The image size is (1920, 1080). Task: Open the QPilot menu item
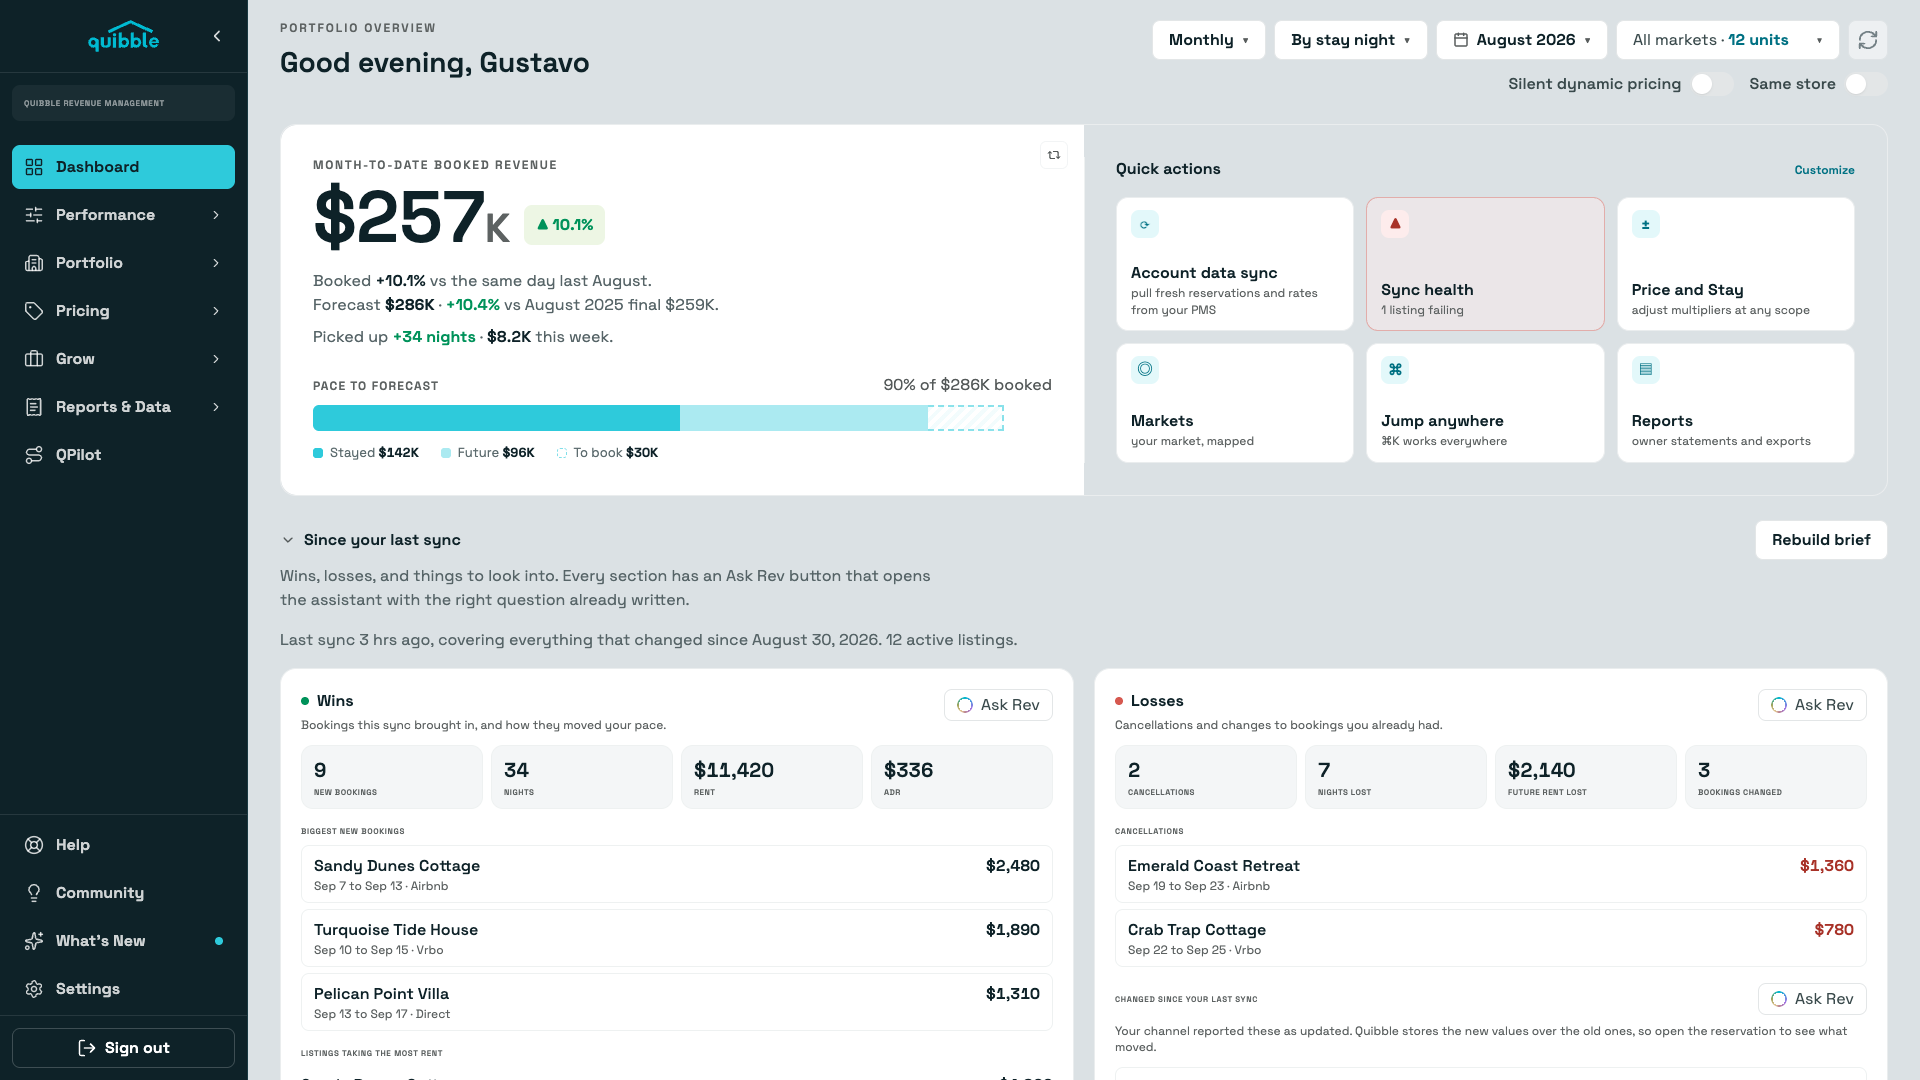(123, 455)
